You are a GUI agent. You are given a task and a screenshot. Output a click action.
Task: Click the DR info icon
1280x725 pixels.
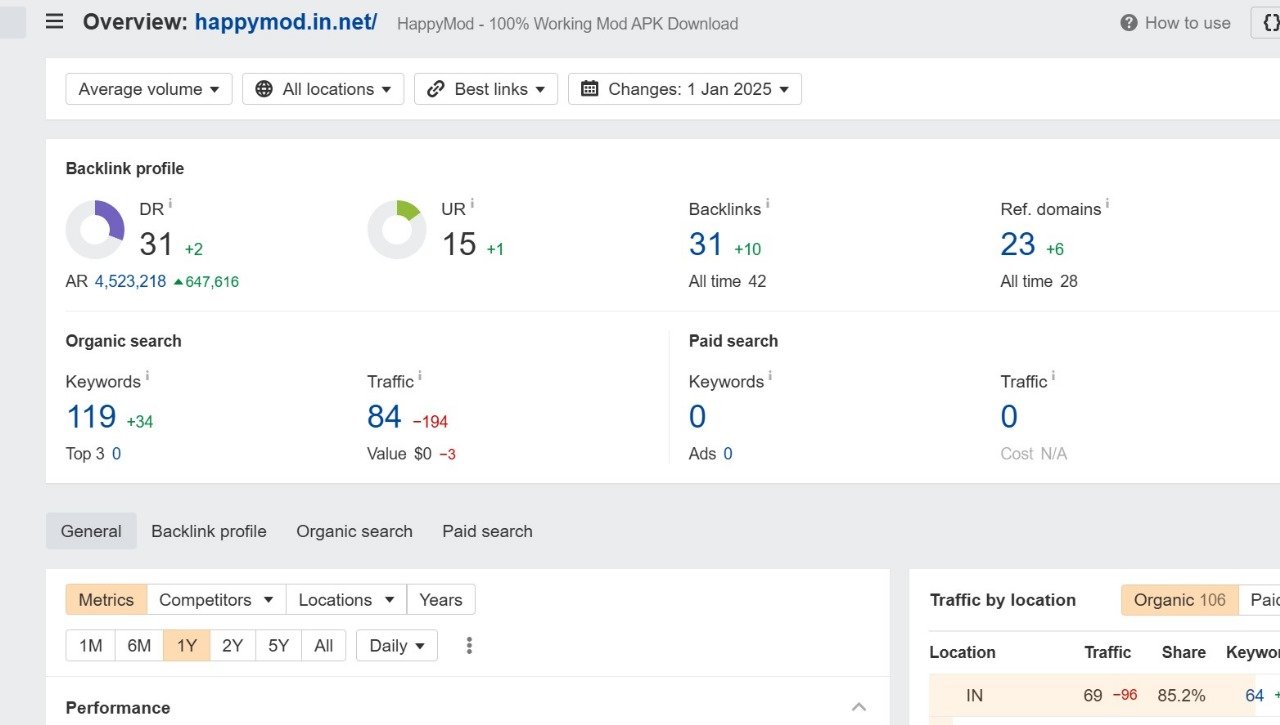170,204
